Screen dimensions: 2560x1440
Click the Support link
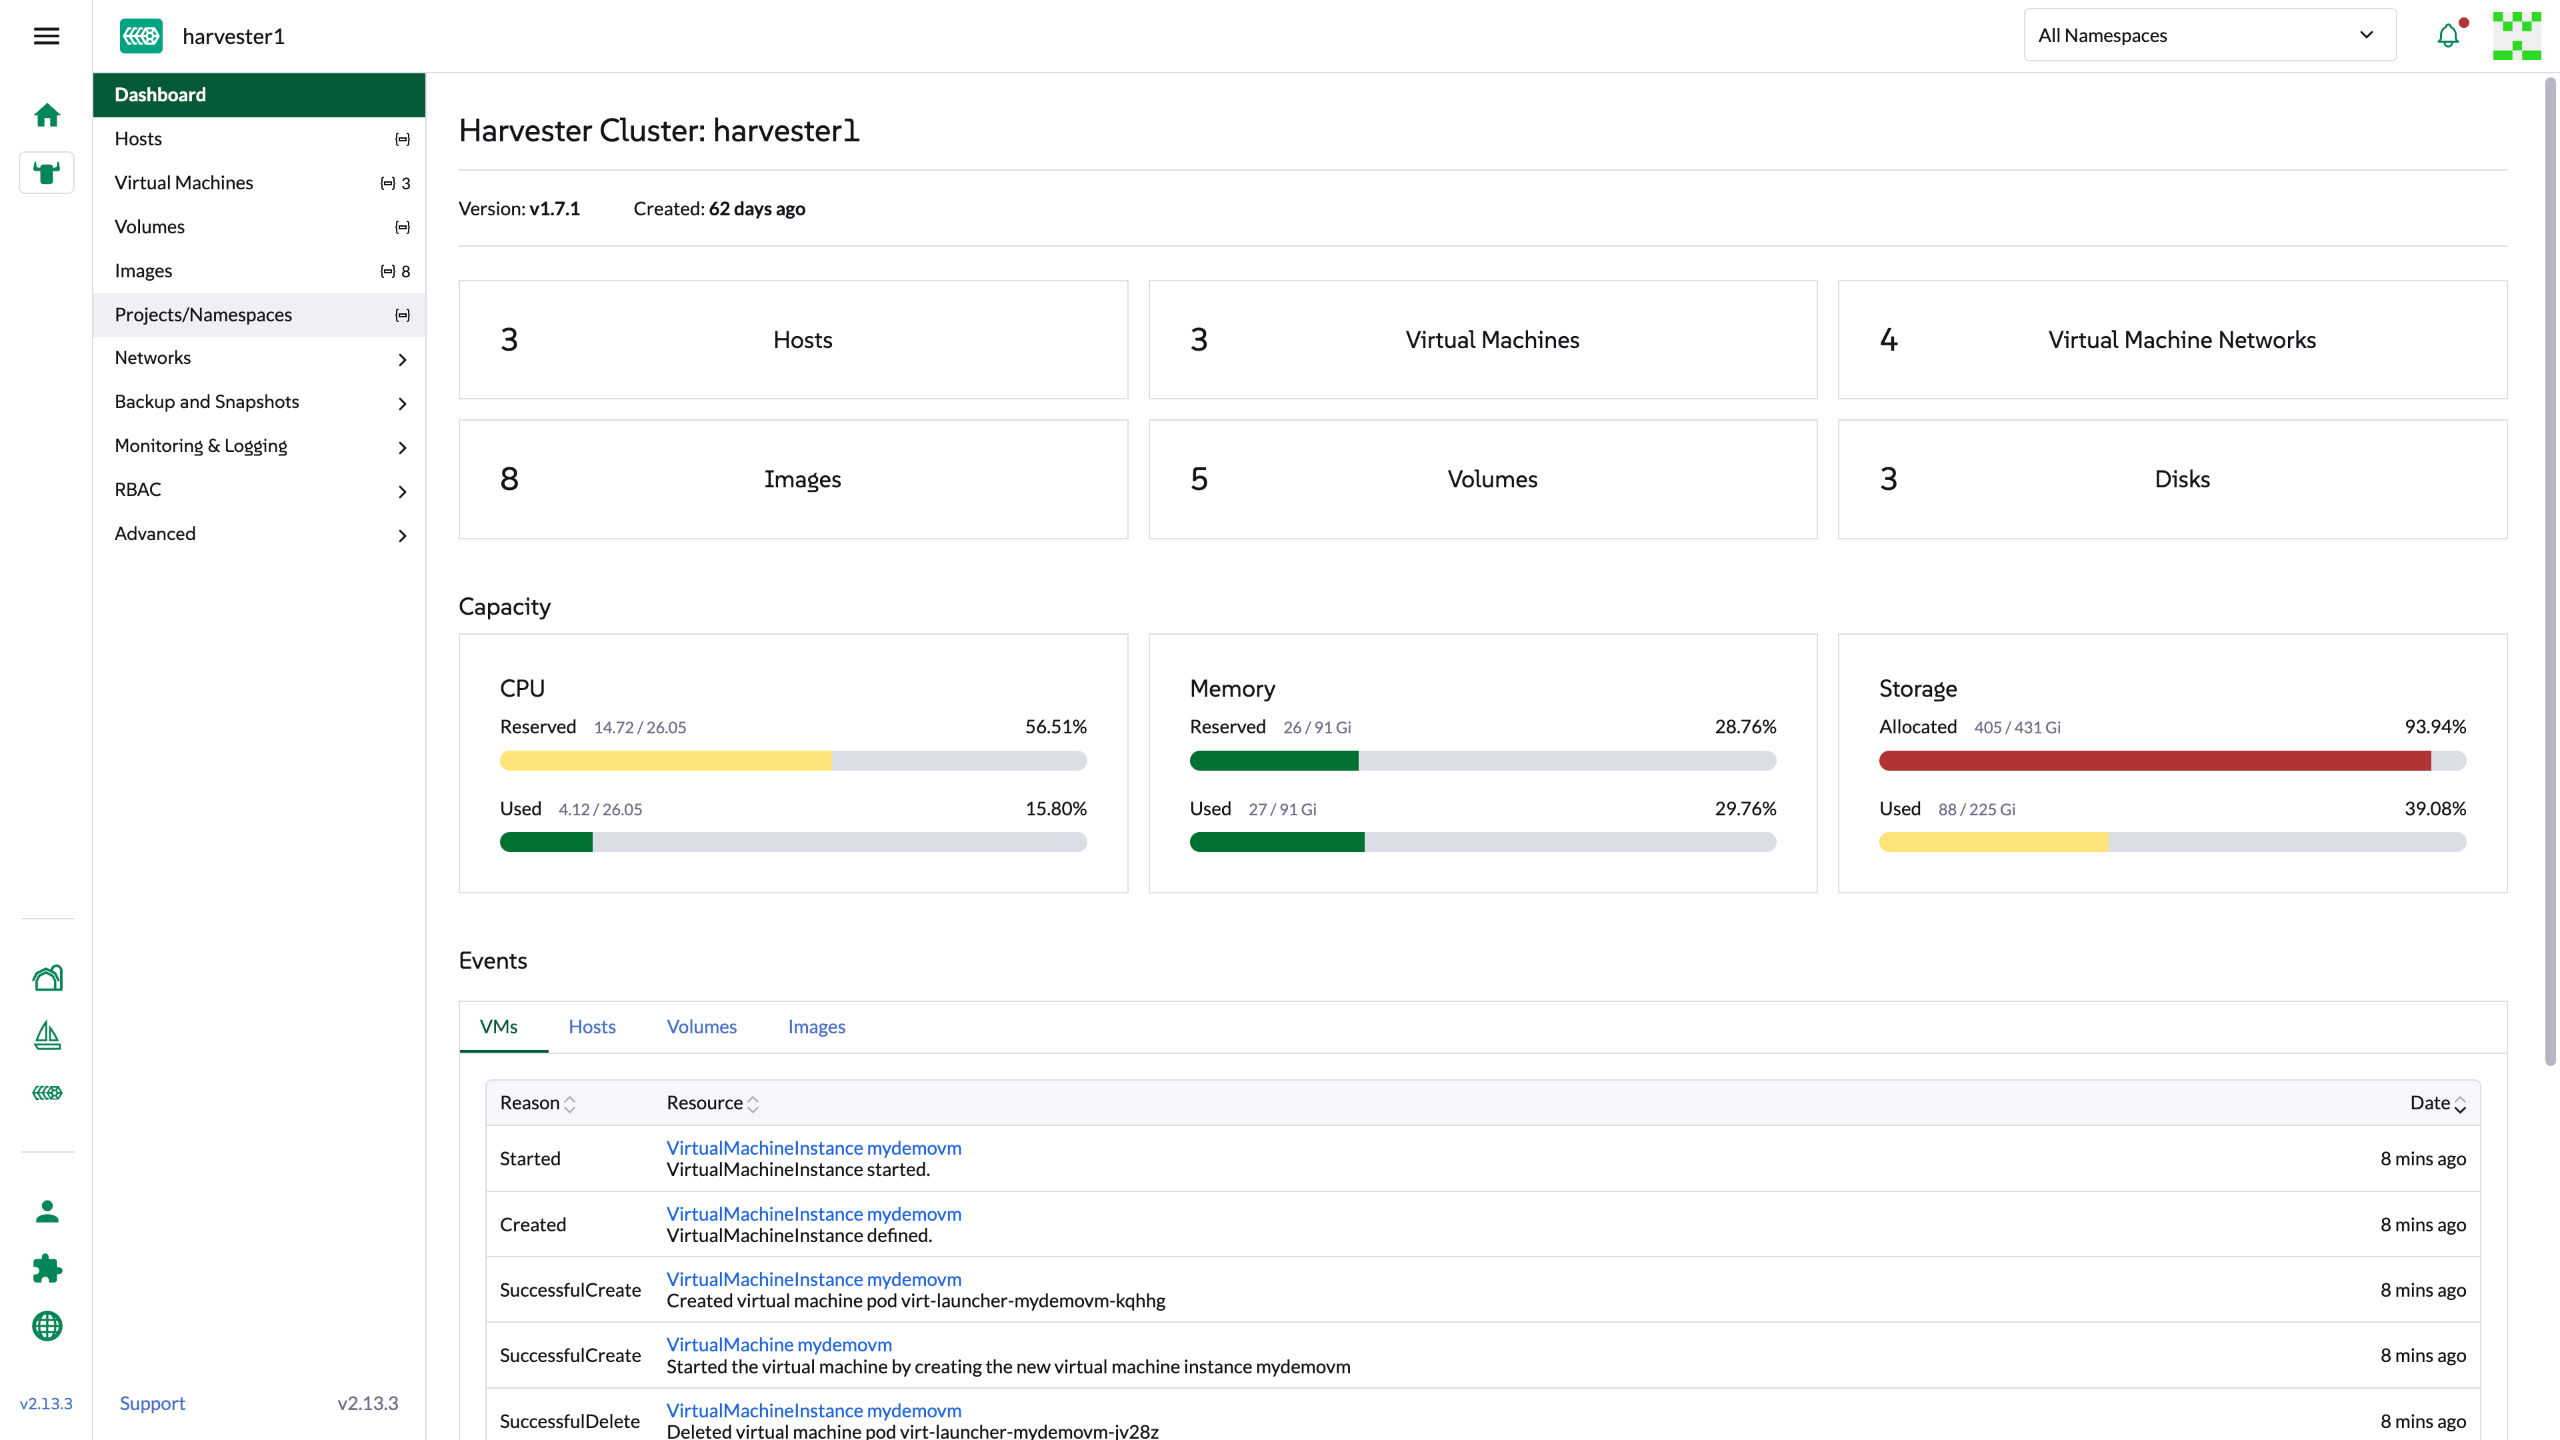152,1403
